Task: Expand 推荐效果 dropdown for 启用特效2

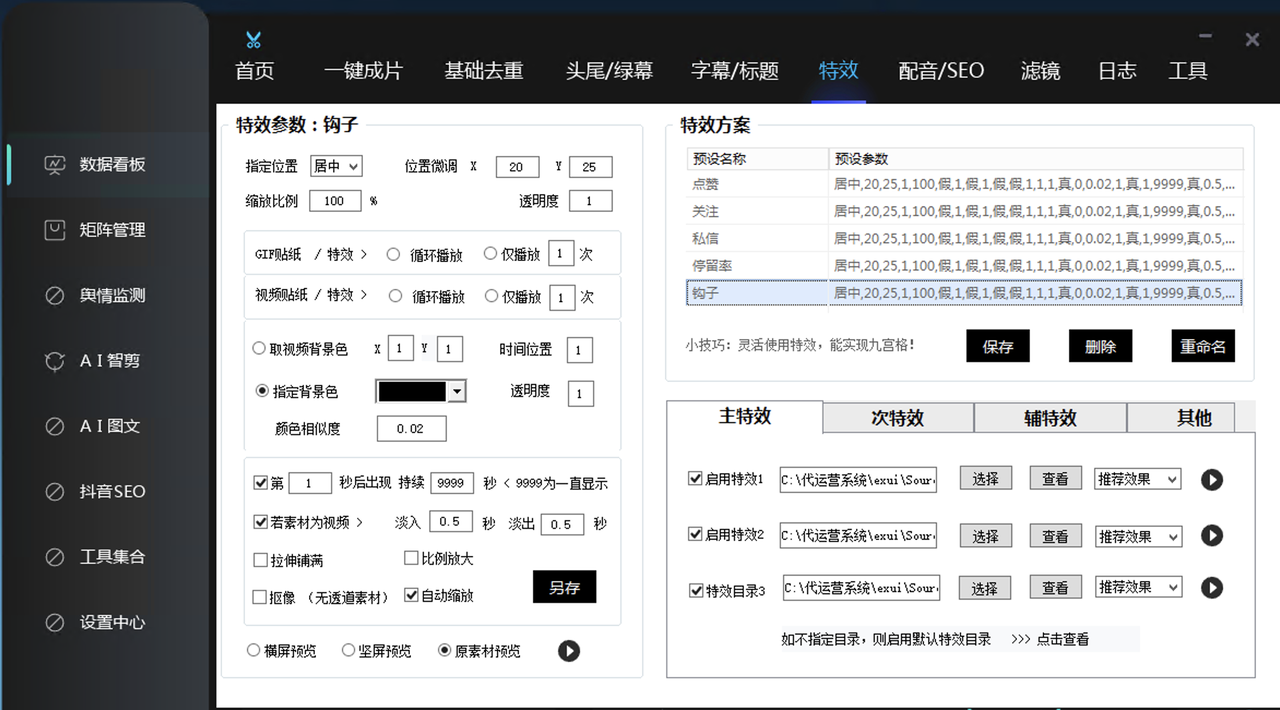Action: pyautogui.click(x=1137, y=536)
